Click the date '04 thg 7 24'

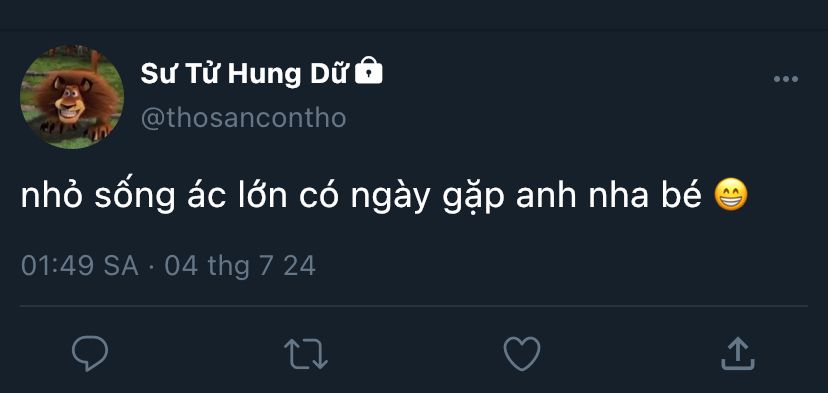240,266
